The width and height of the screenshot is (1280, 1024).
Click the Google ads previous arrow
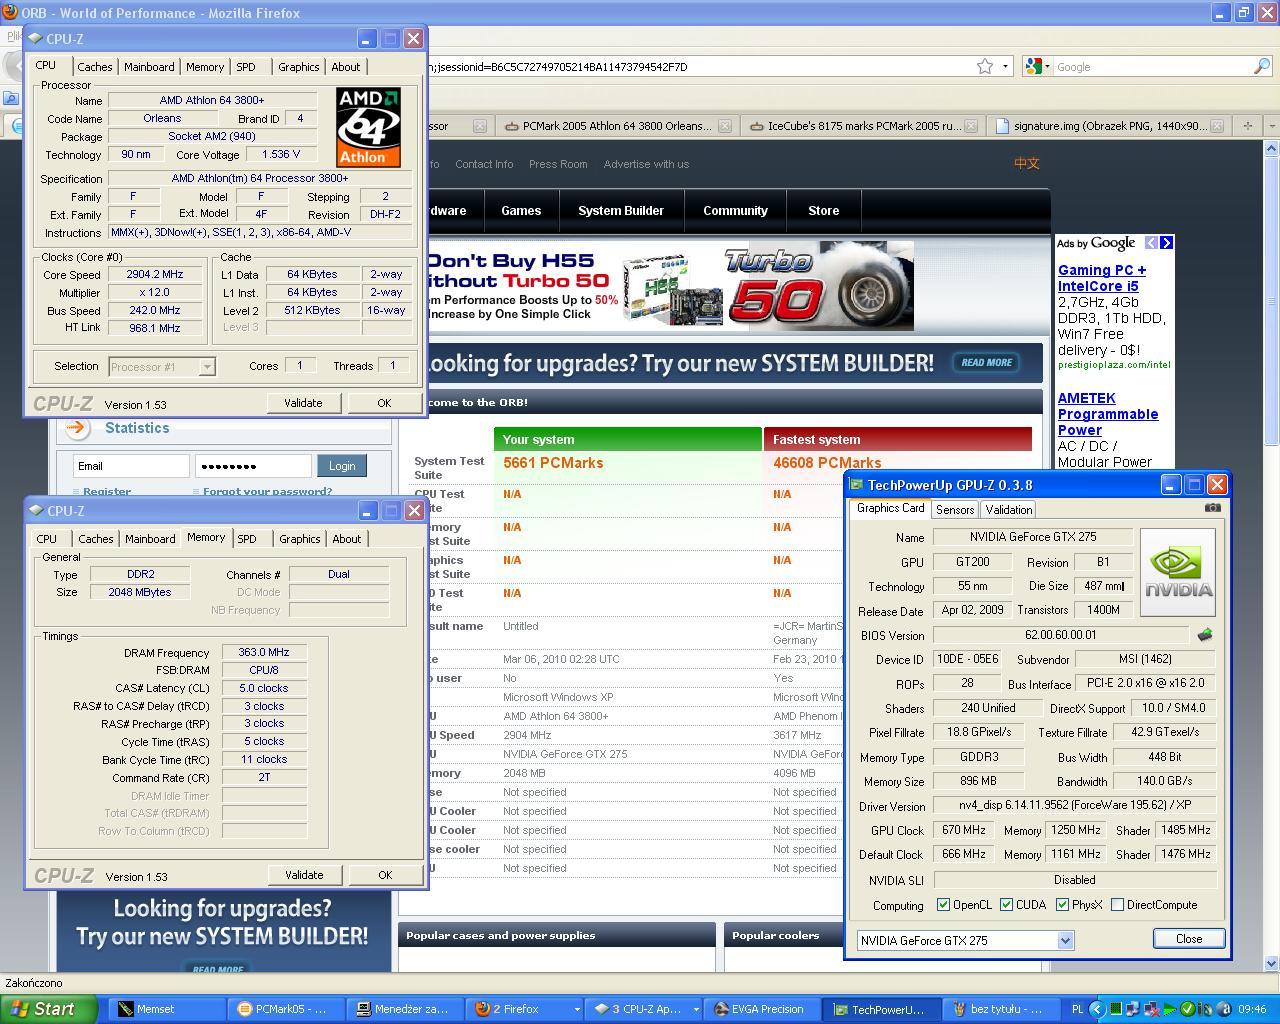pyautogui.click(x=1151, y=243)
